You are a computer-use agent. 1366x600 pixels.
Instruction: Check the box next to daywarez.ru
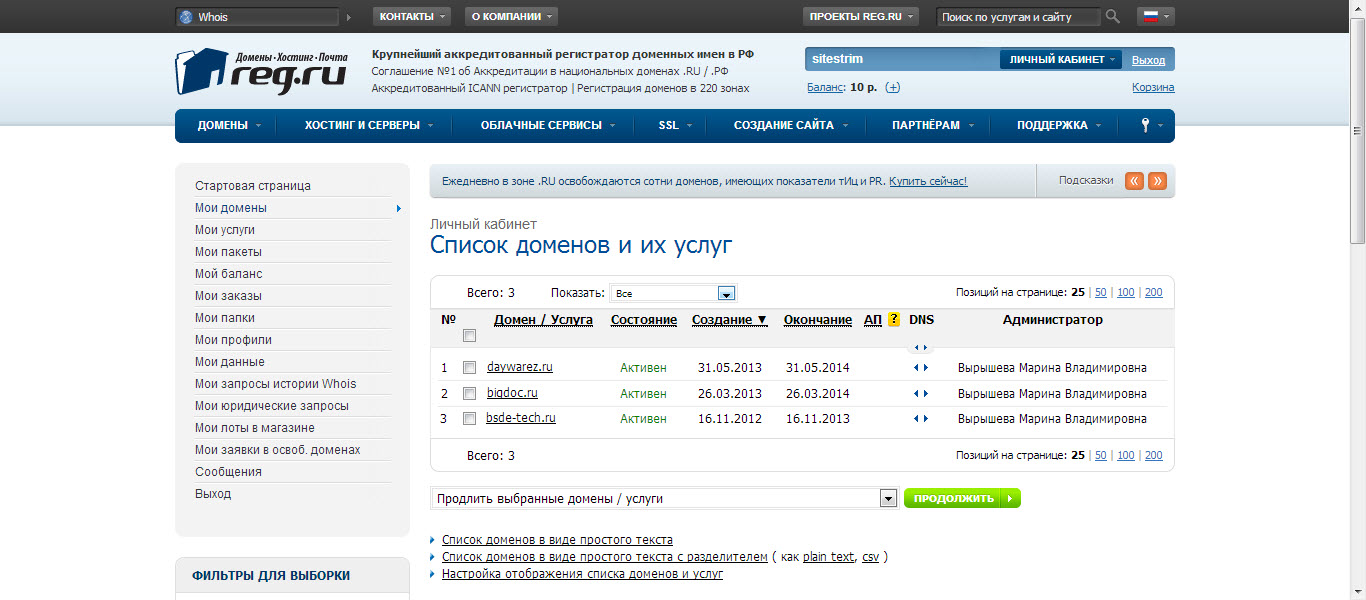click(x=469, y=368)
